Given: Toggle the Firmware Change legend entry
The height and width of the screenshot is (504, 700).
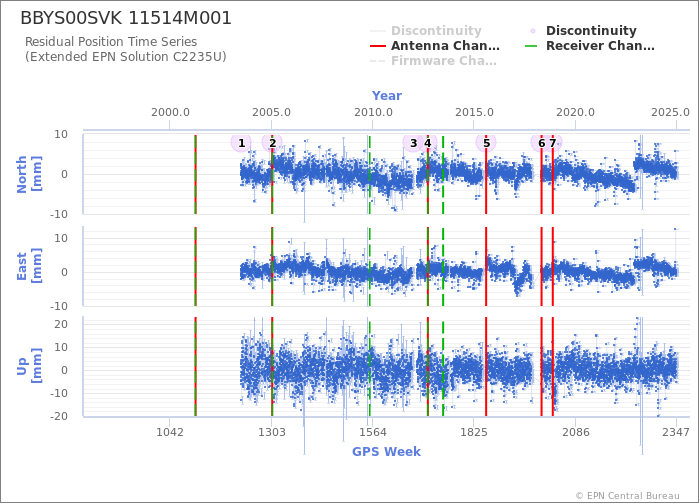Looking at the screenshot, I should point(433,61).
